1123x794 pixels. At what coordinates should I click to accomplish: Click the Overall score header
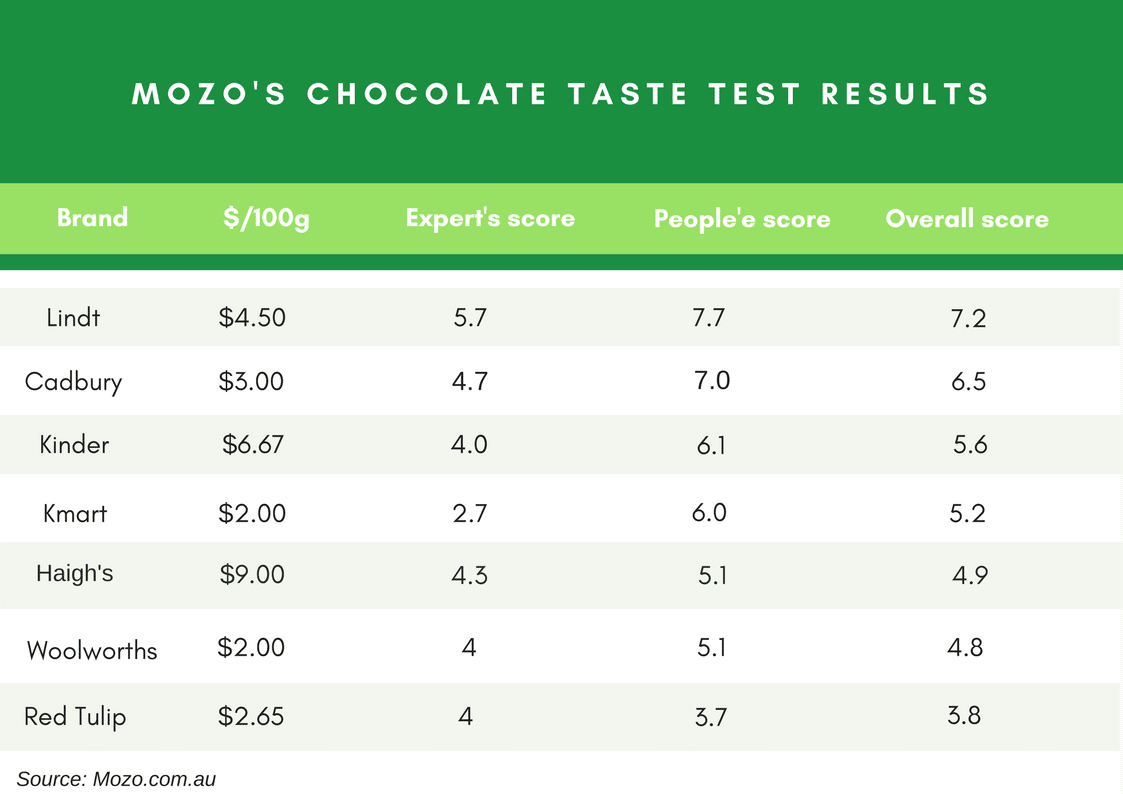pyautogui.click(x=967, y=218)
